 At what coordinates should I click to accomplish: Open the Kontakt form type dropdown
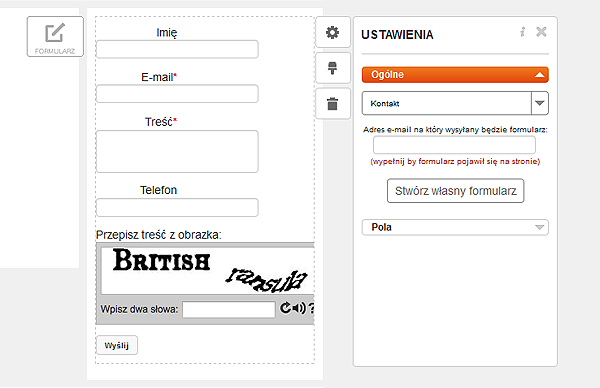click(x=455, y=103)
